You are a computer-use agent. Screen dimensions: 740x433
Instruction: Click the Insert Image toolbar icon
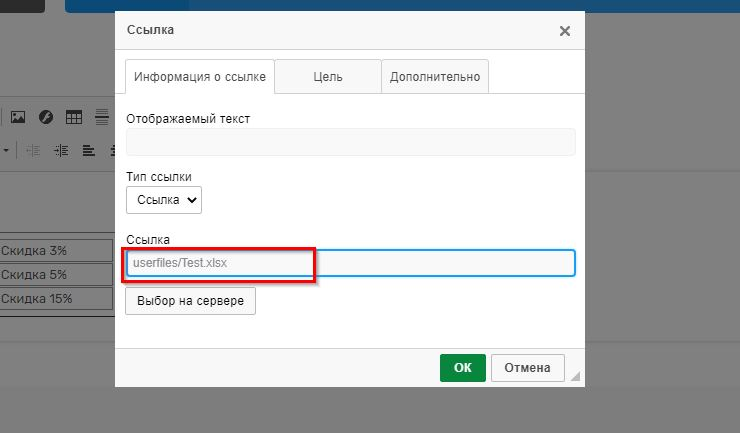[18, 117]
